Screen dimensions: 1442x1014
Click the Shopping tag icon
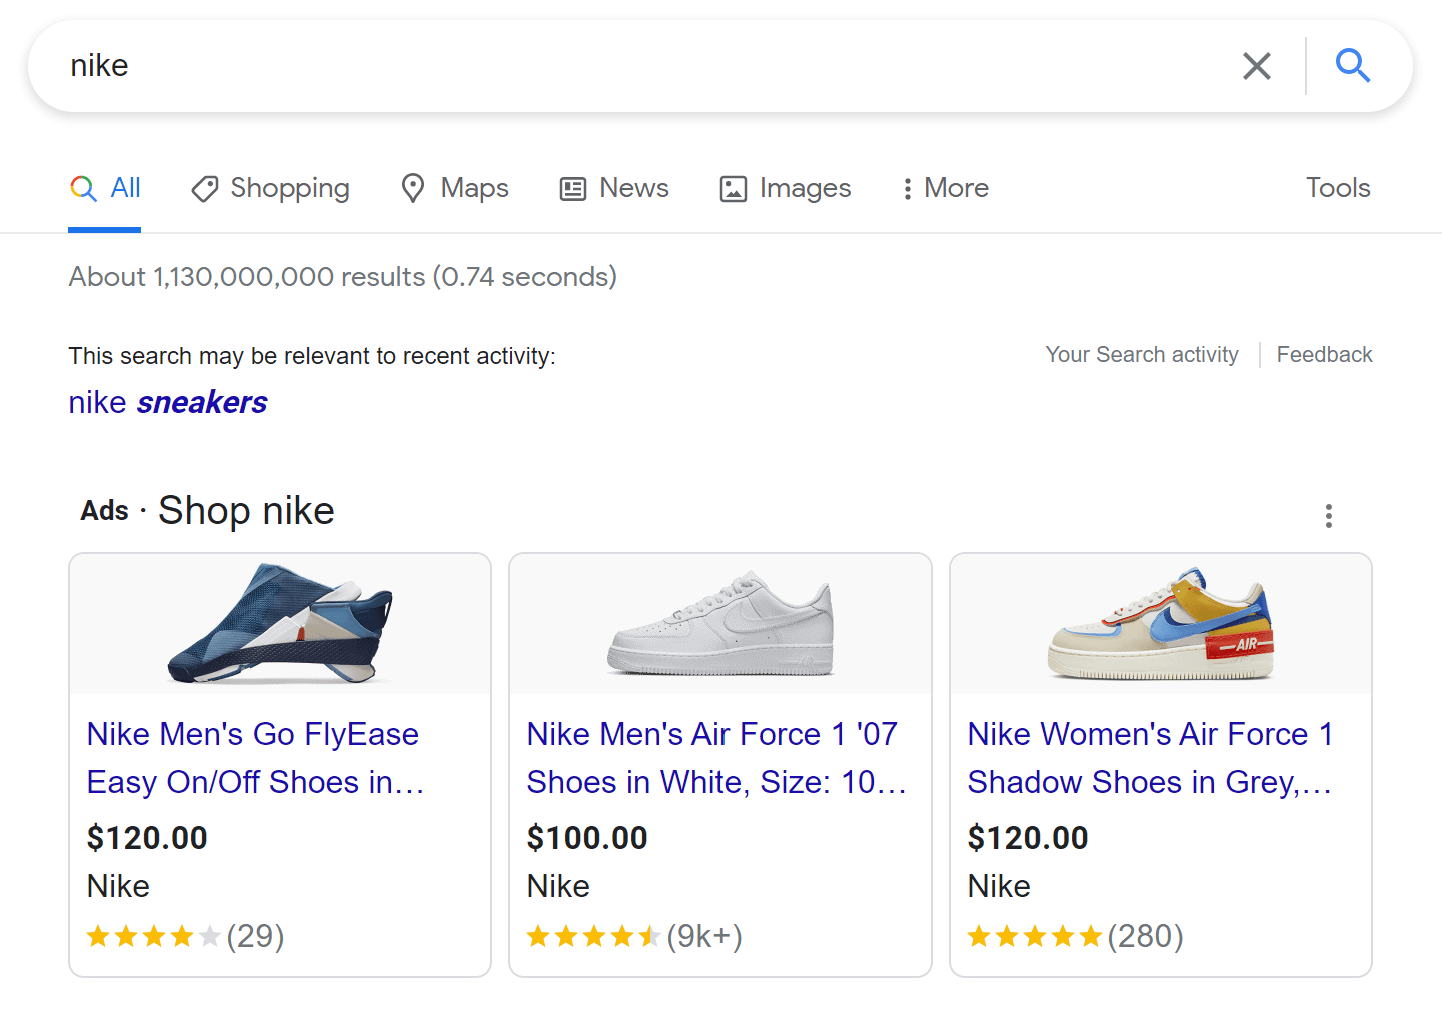tap(204, 188)
